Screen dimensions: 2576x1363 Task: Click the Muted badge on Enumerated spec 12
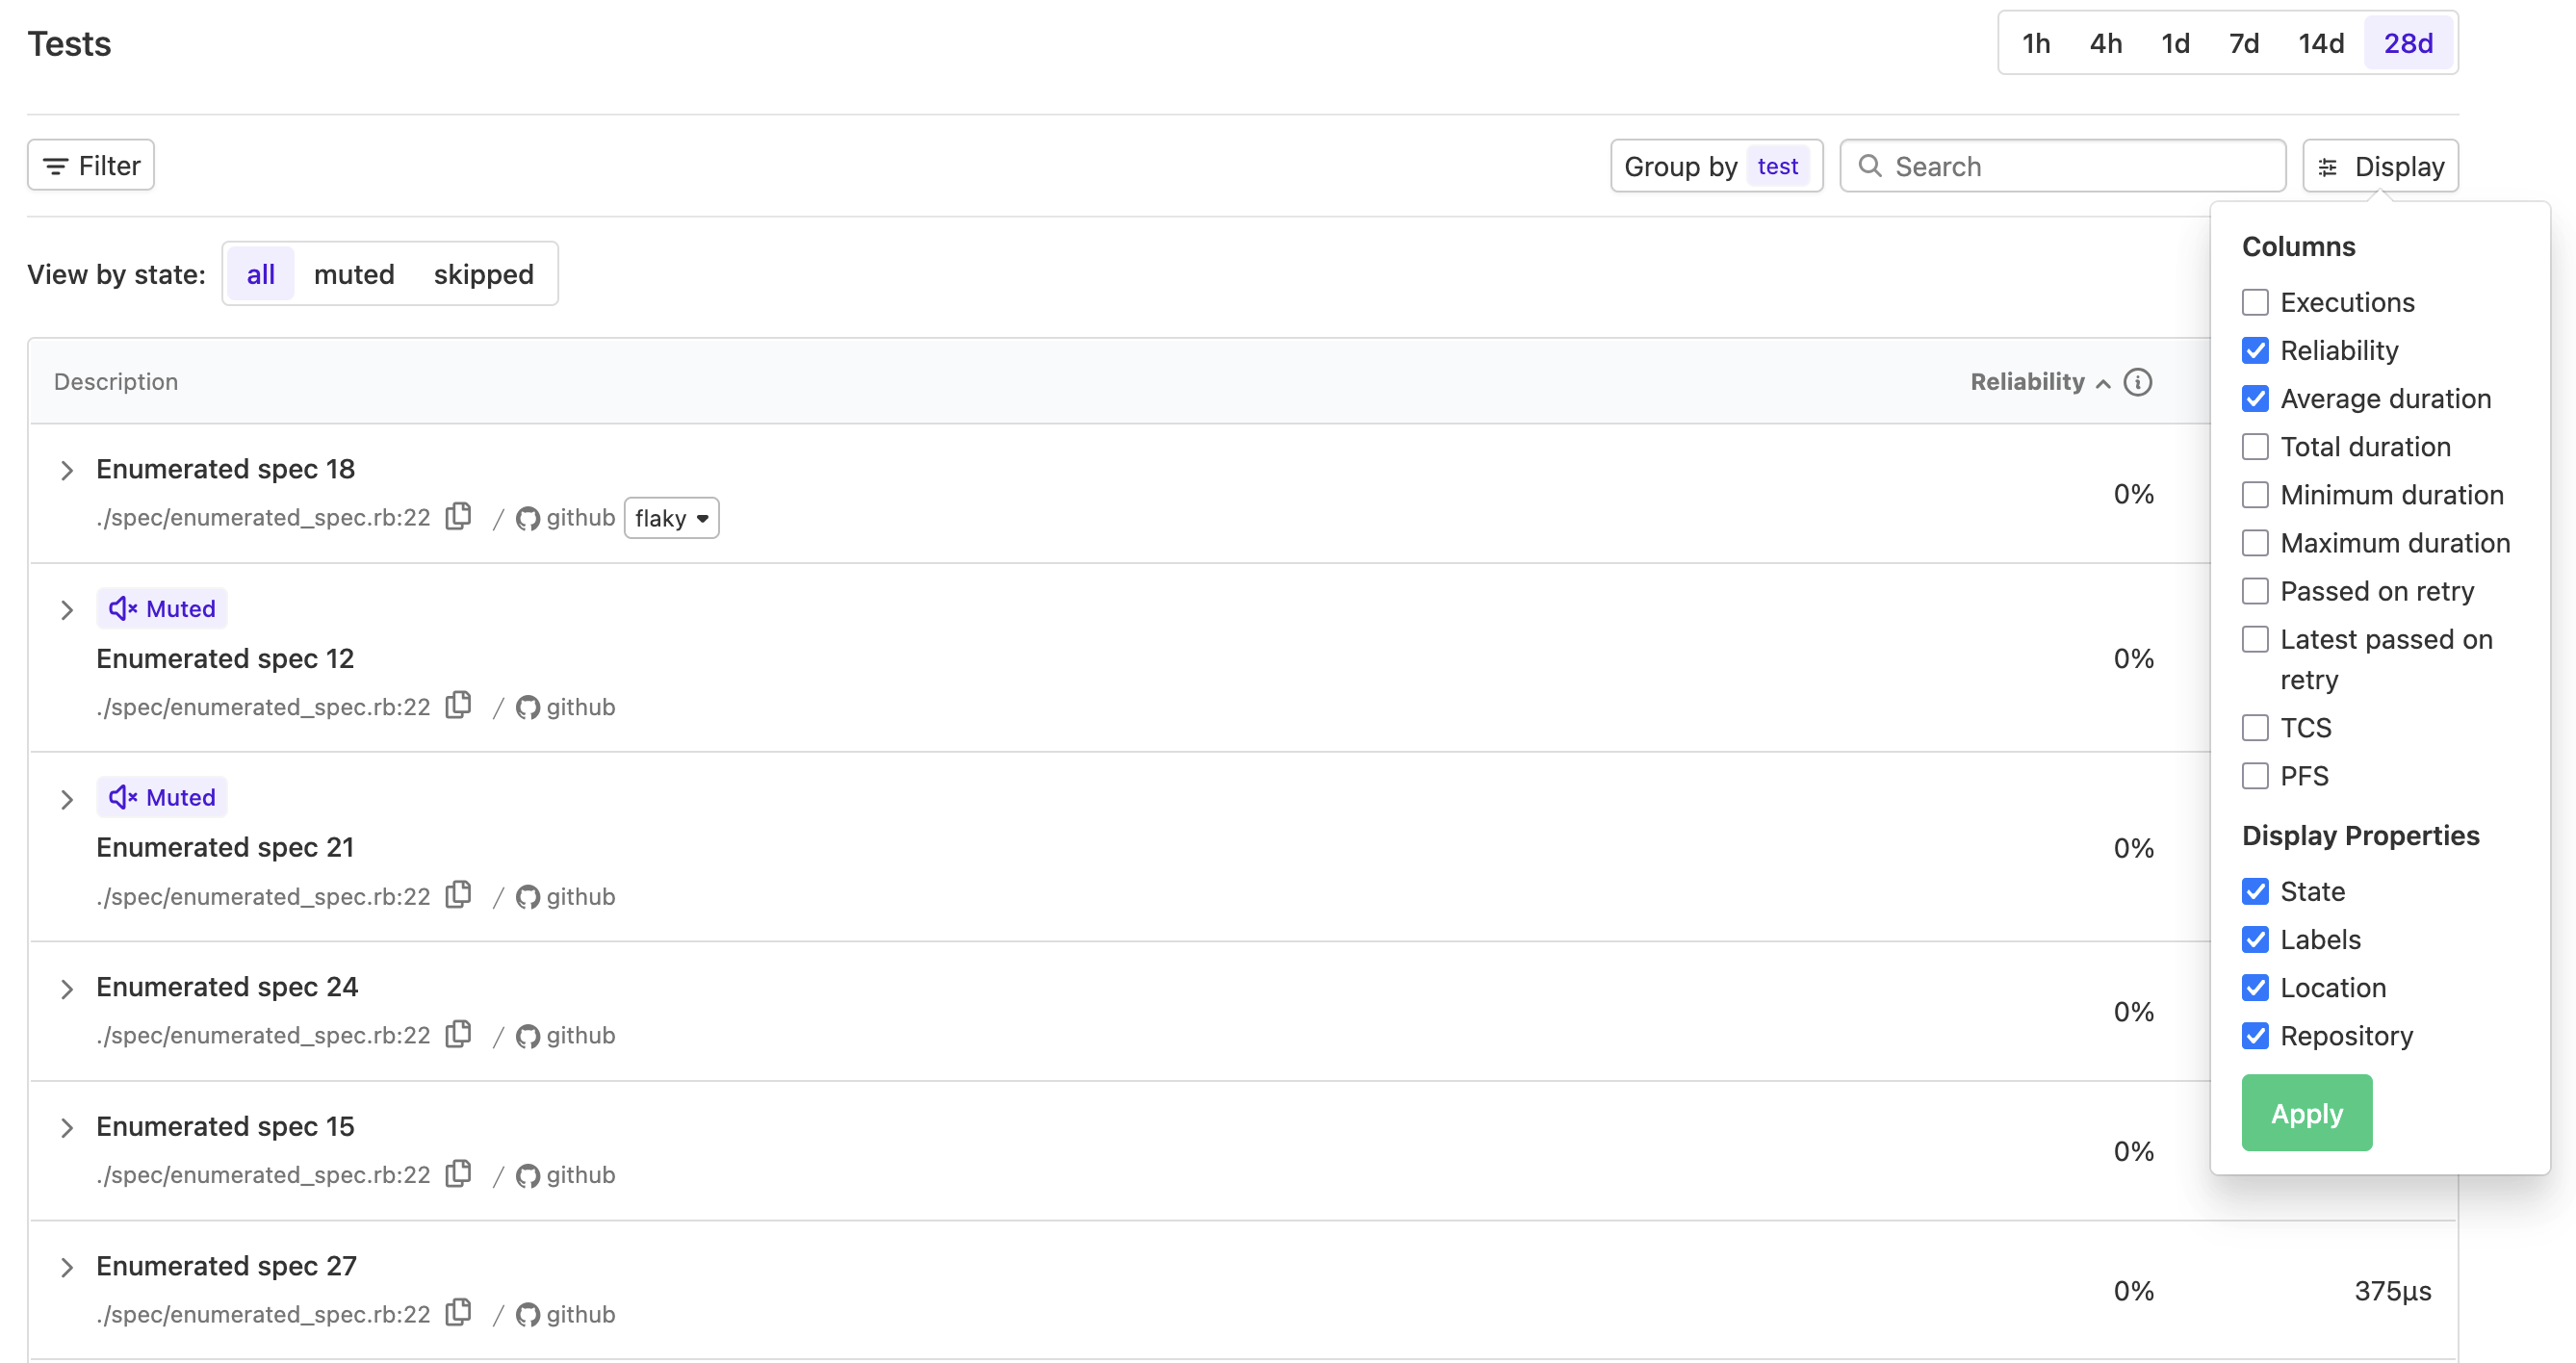162,608
